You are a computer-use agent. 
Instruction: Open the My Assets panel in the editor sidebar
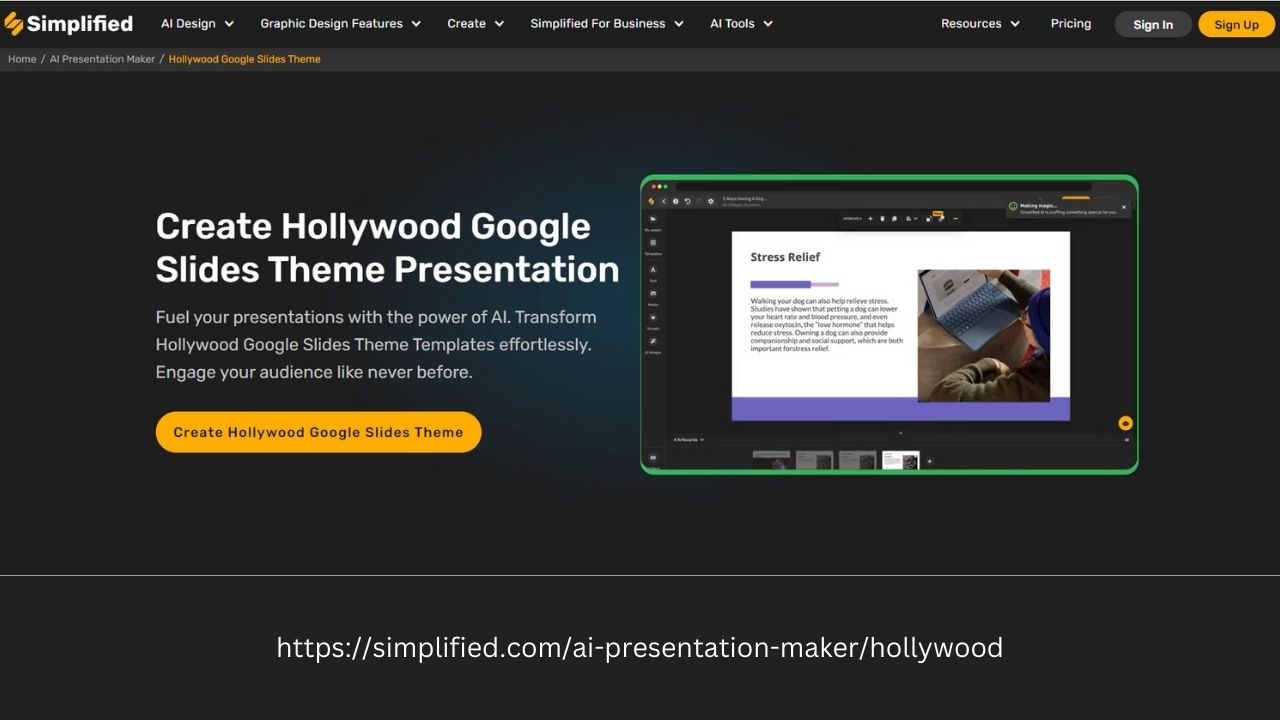click(653, 220)
